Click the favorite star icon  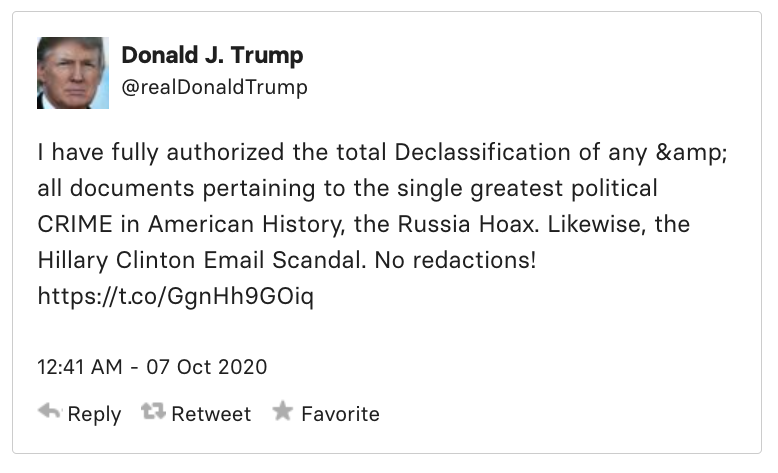click(x=283, y=412)
